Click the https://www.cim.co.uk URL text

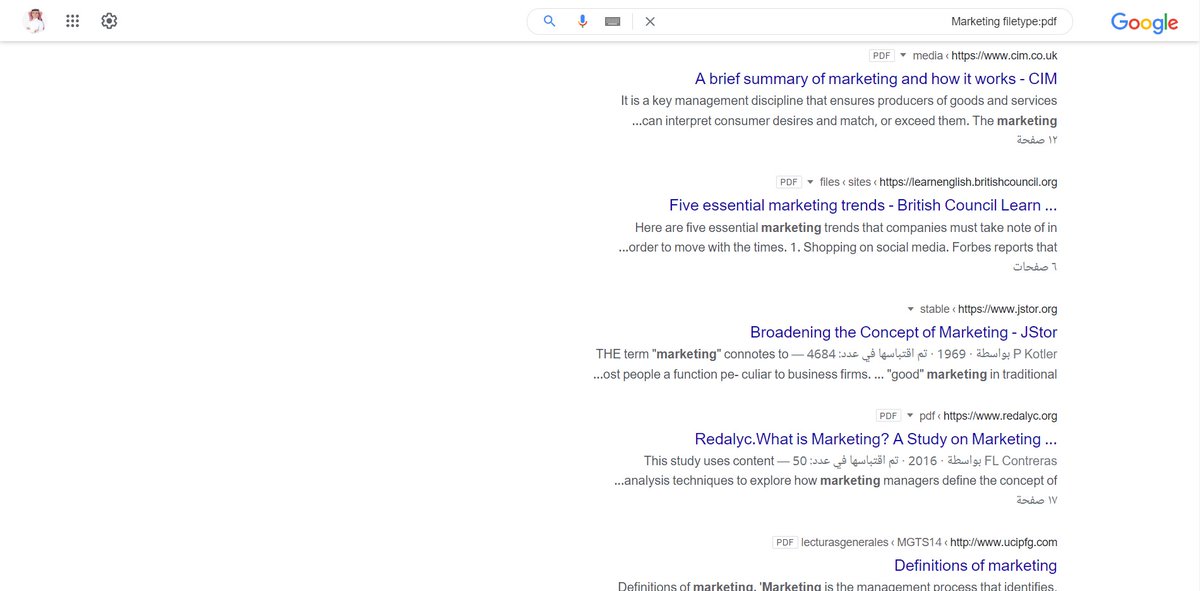[x=1004, y=56]
